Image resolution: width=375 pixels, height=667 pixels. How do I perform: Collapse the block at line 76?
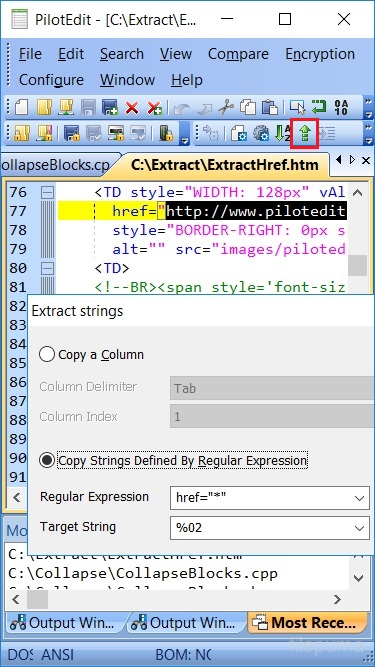(x=47, y=193)
